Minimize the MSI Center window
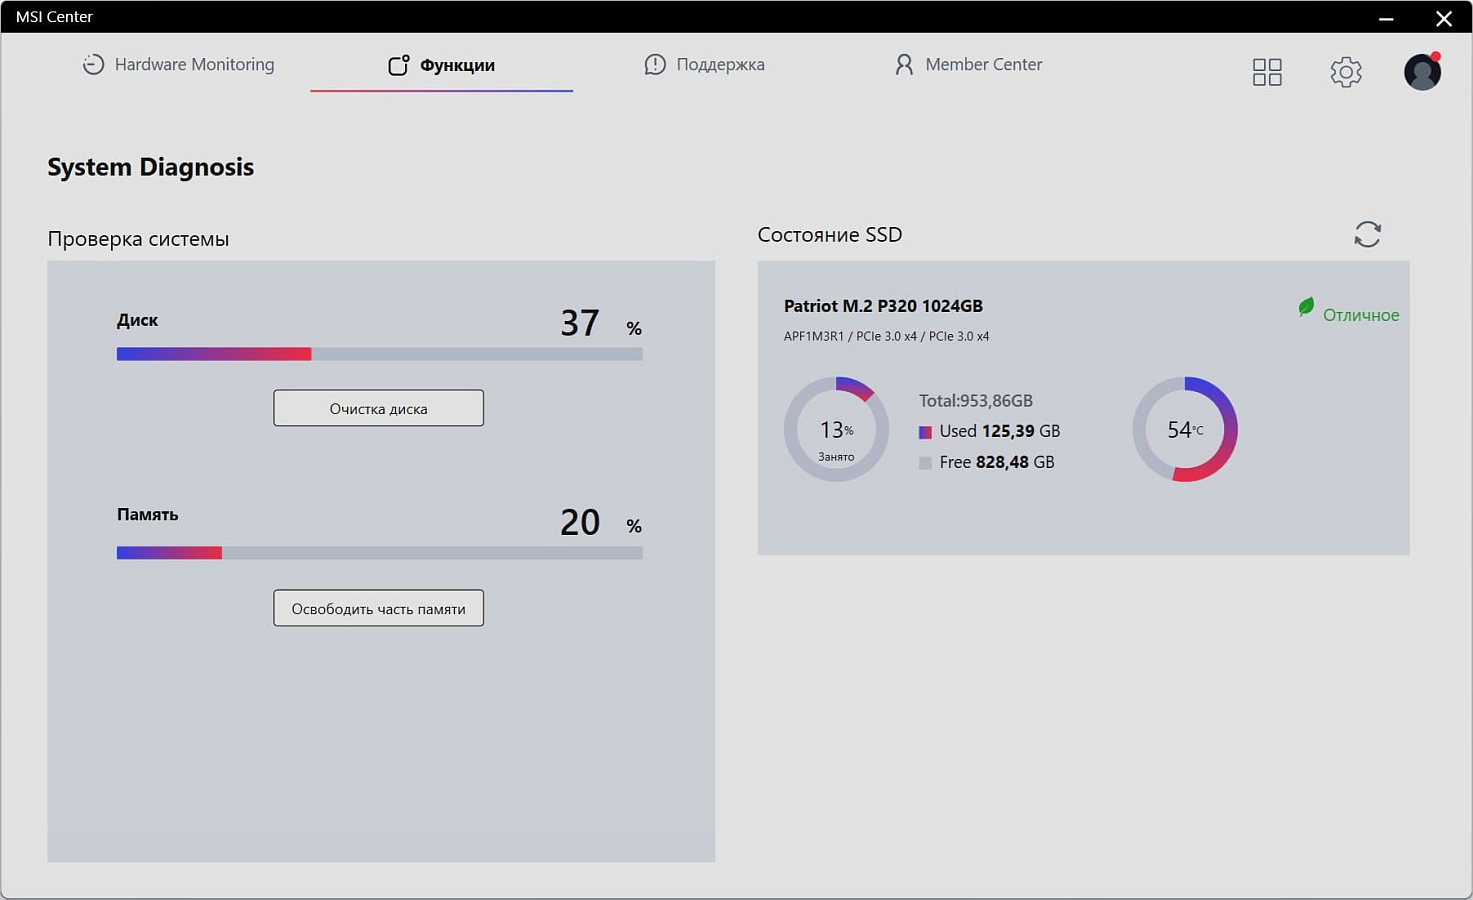This screenshot has height=900, width=1473. tap(1386, 18)
